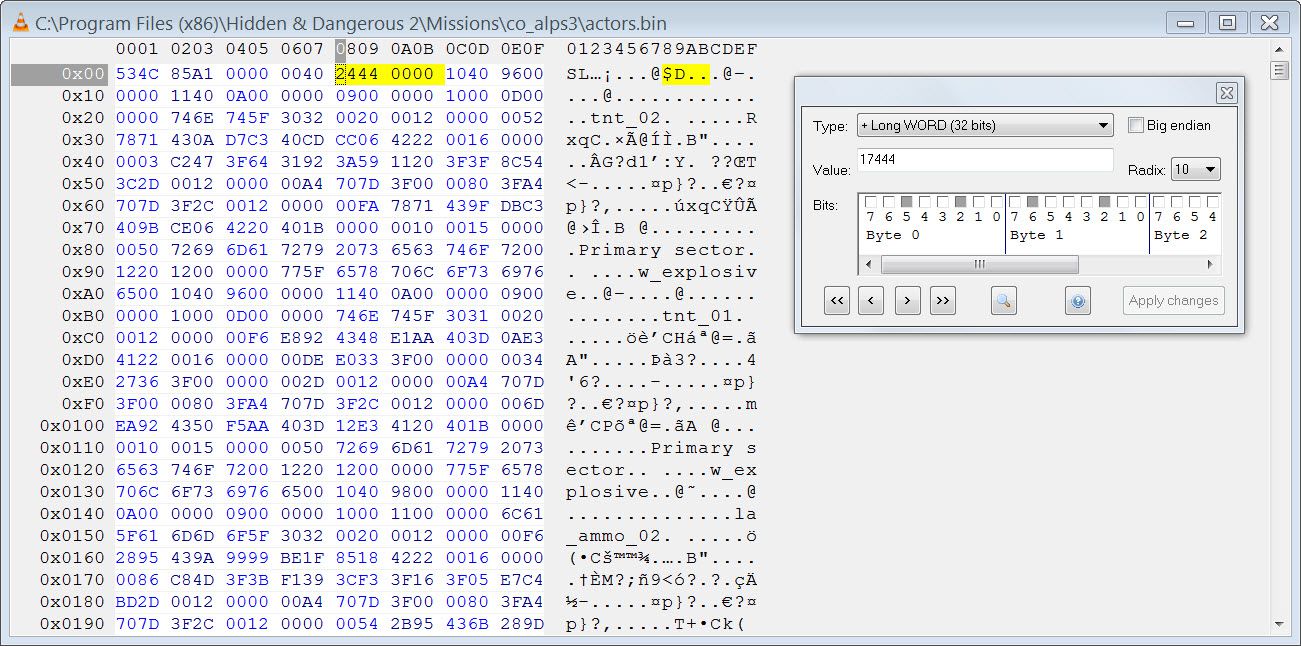Viewport: 1301px width, 646px height.
Task: Open the Type dropdown Long WORD
Action: point(985,125)
